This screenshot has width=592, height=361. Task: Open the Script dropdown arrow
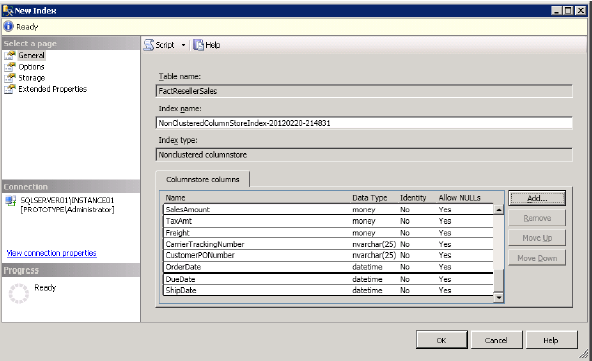tap(183, 45)
